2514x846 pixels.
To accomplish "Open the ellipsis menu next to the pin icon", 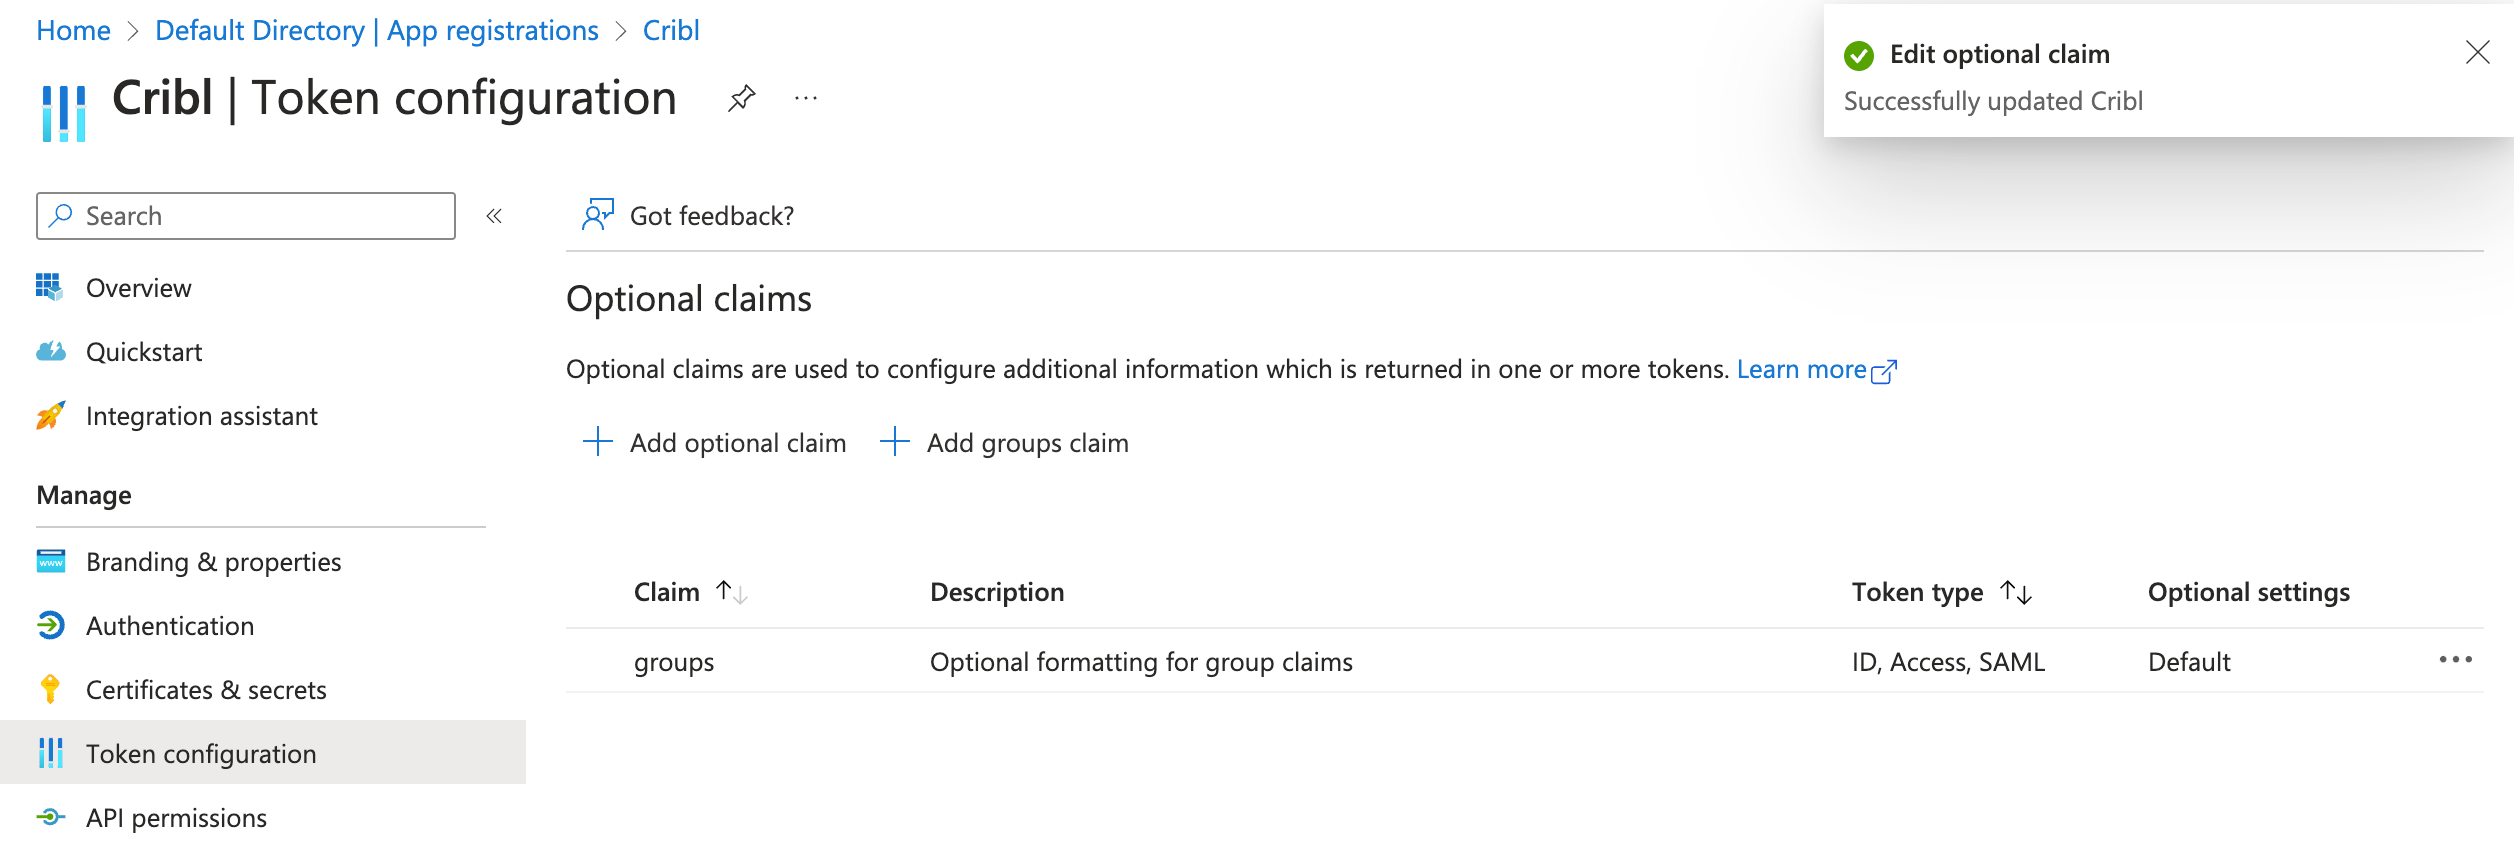I will point(805,97).
